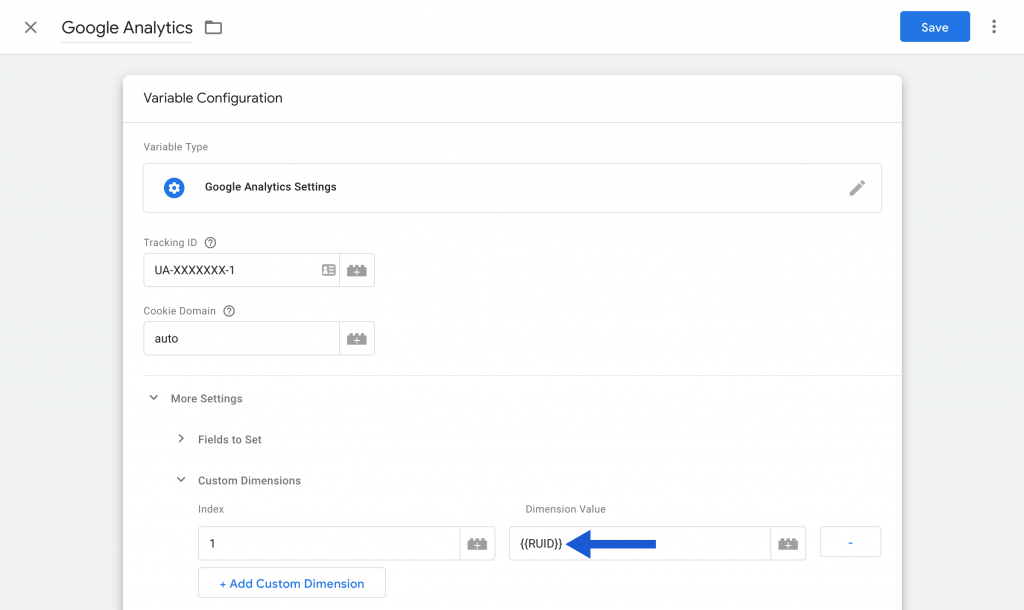1024x610 pixels.
Task: Insert variable into Cookie Domain field
Action: pos(357,338)
